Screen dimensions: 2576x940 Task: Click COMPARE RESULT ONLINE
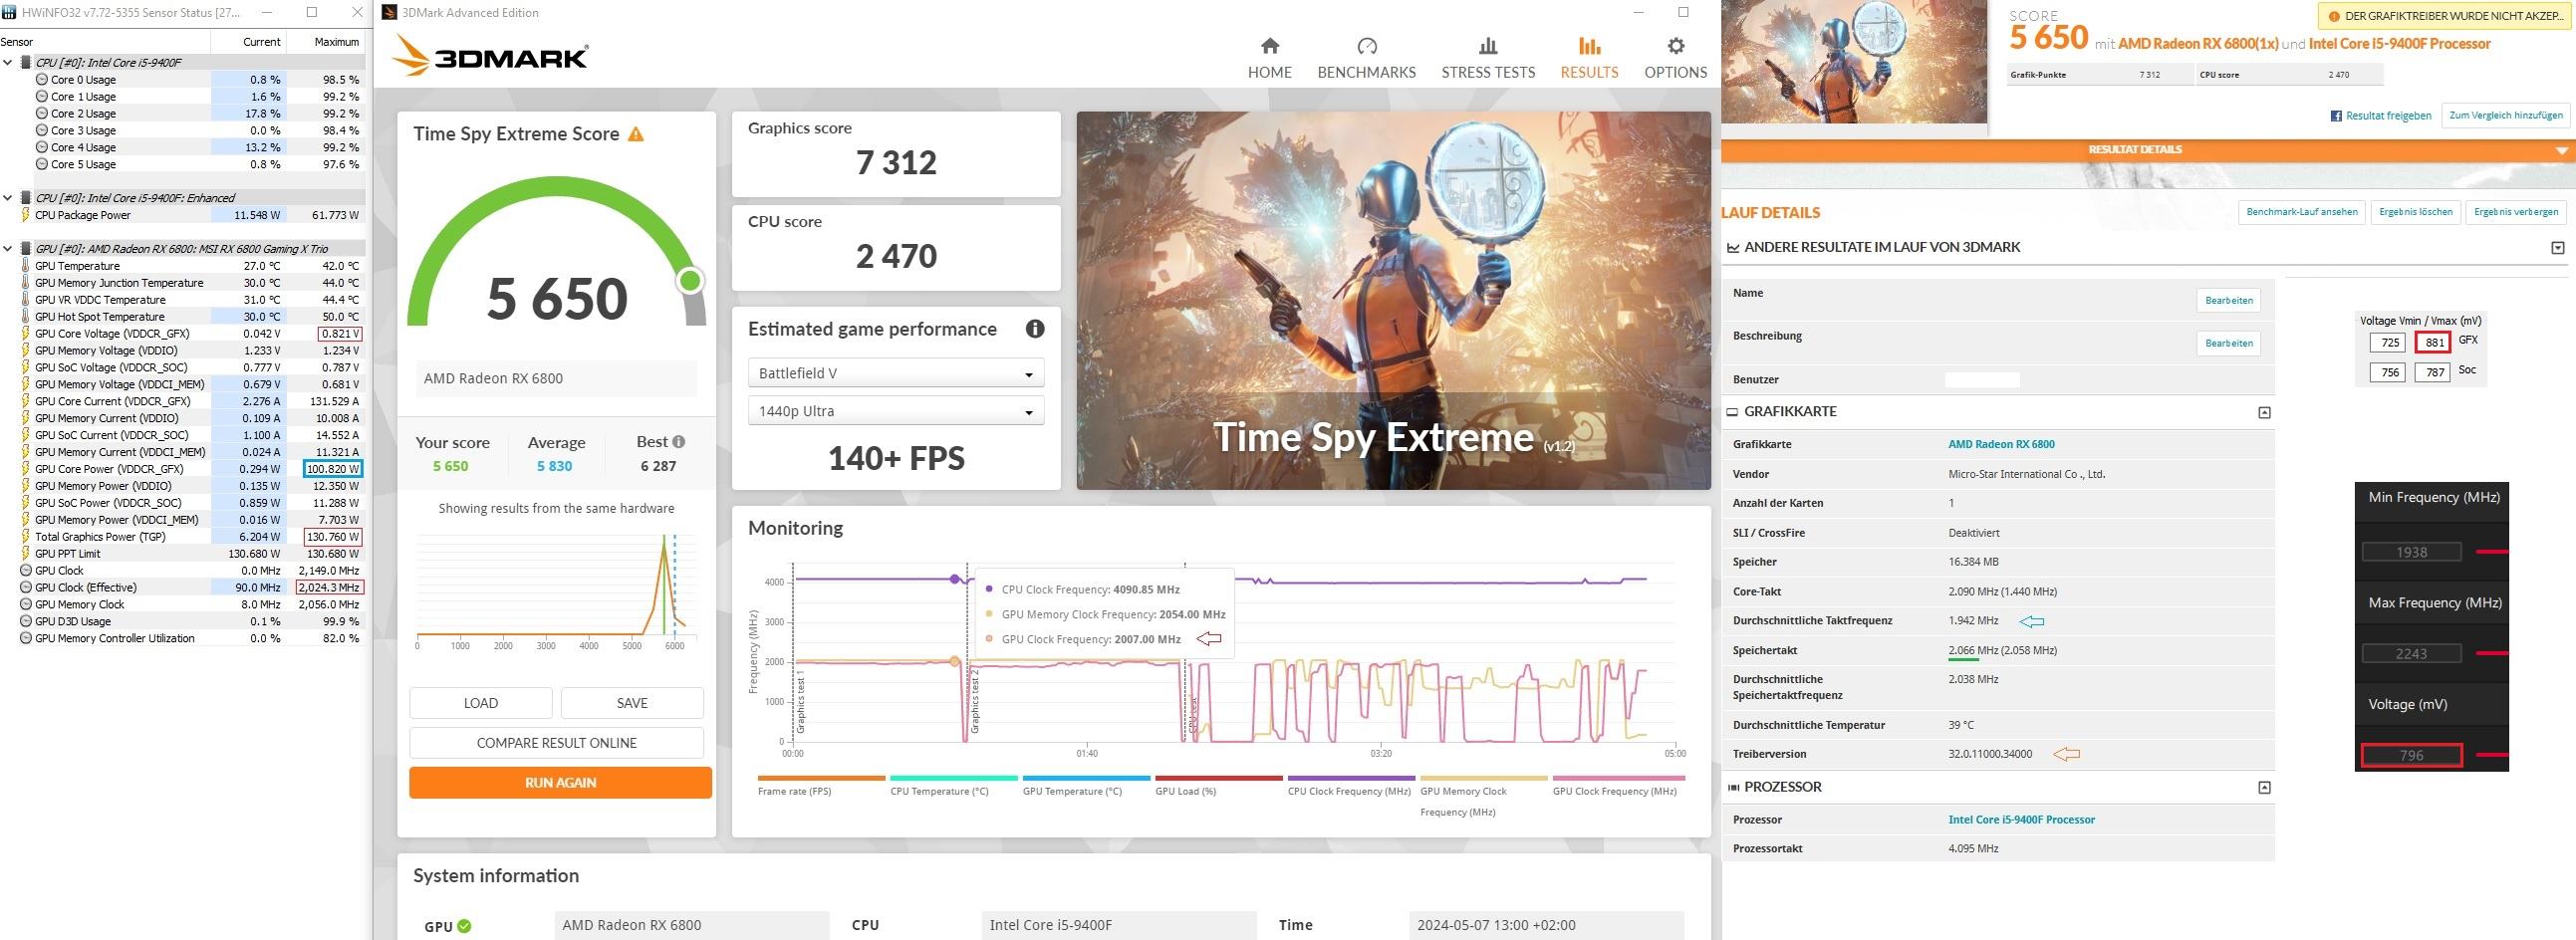click(x=556, y=743)
